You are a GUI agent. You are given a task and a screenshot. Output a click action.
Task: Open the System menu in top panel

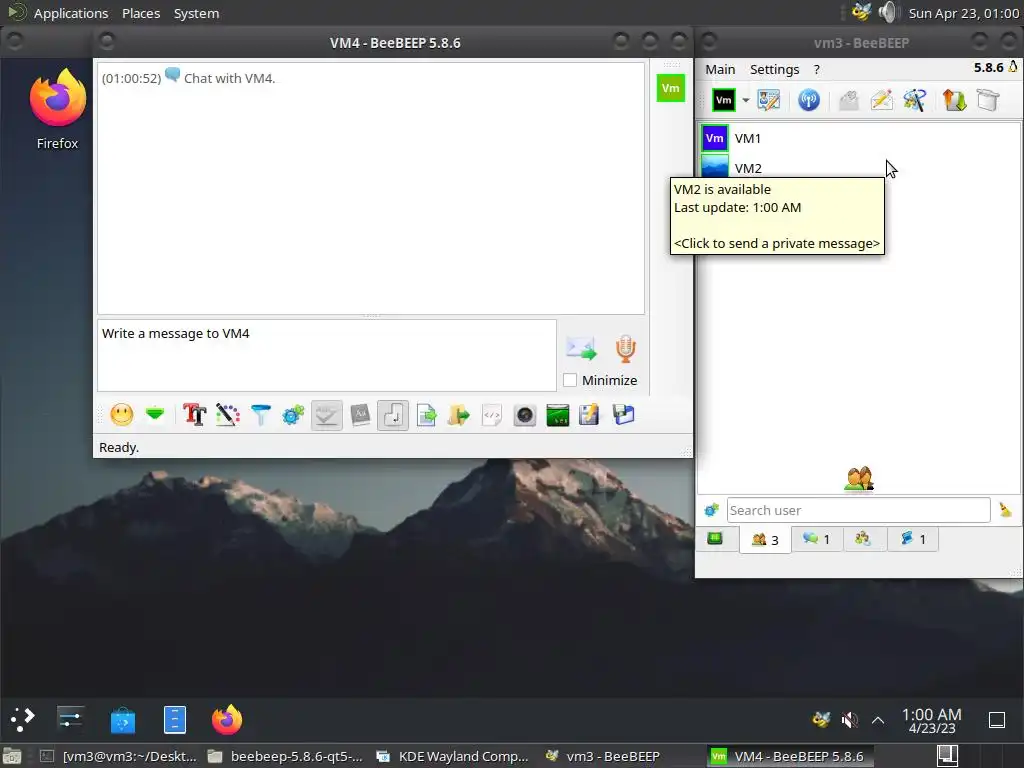[196, 13]
